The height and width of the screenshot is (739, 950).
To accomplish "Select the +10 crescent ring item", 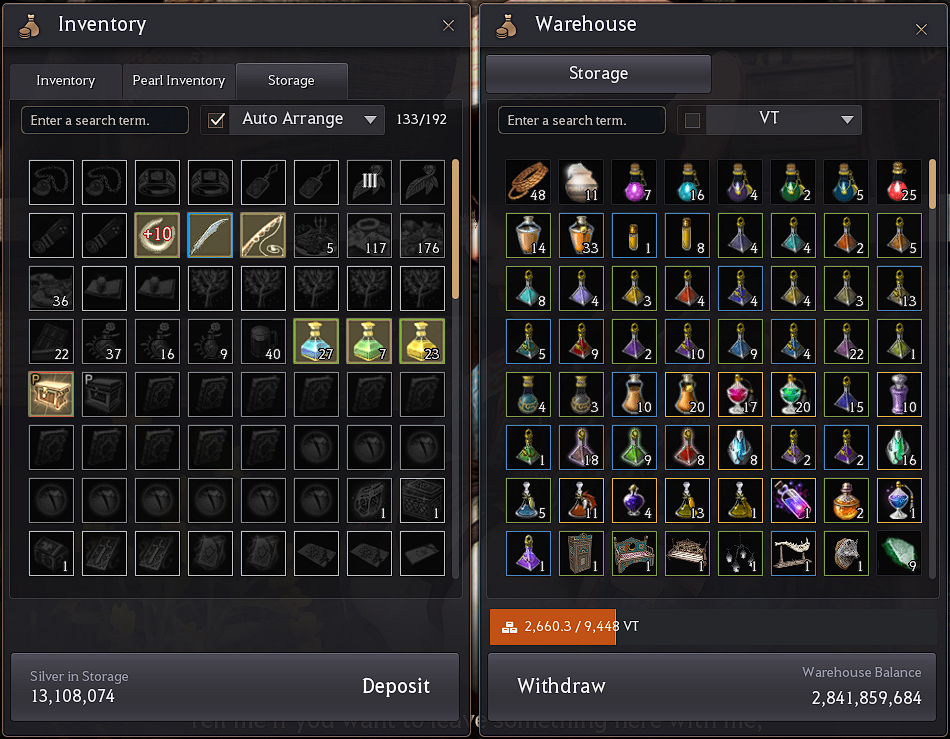I will (157, 235).
